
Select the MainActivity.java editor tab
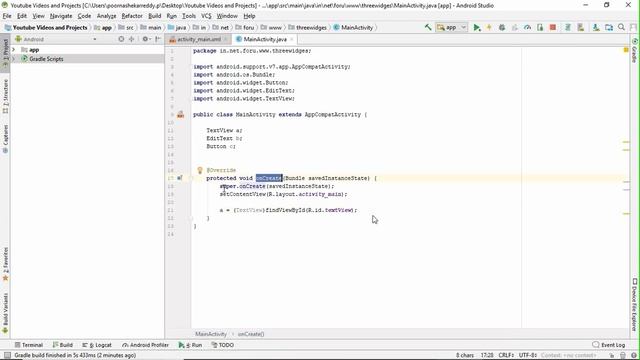[x=264, y=39]
